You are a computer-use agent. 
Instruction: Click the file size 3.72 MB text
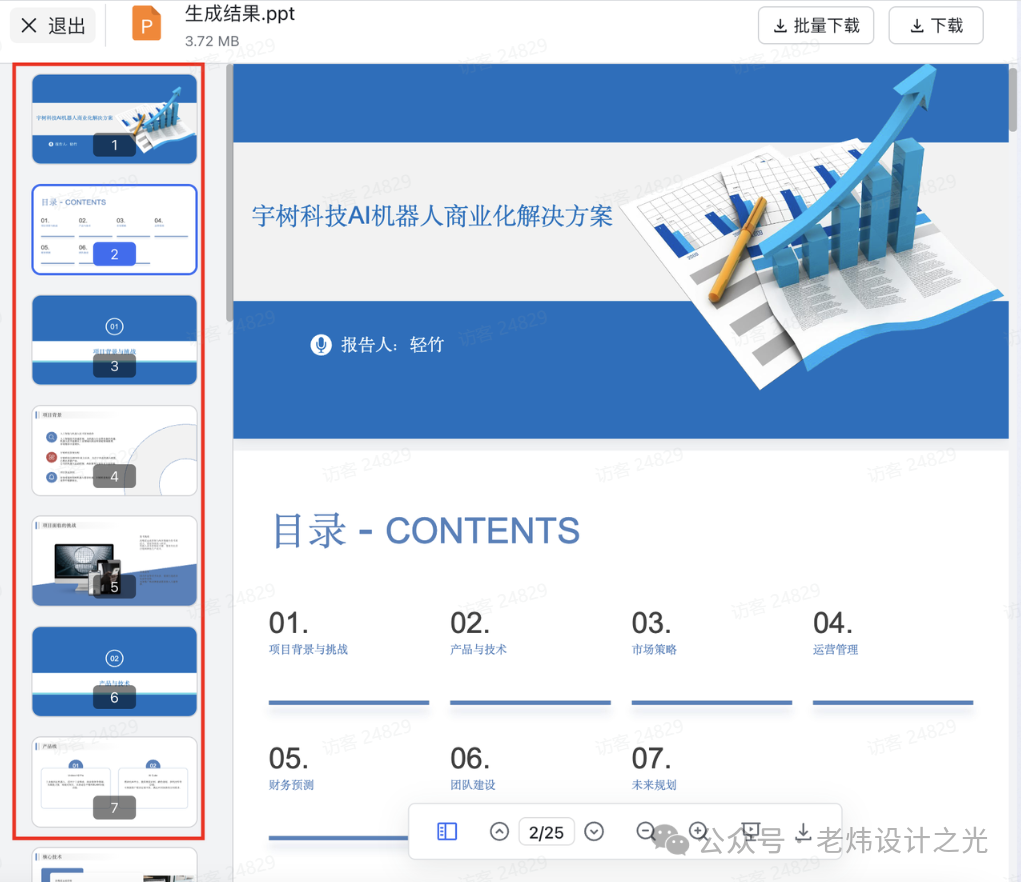(x=212, y=41)
